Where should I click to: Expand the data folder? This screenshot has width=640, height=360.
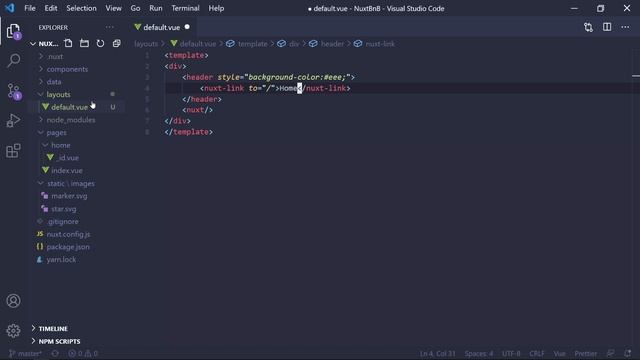coord(54,82)
